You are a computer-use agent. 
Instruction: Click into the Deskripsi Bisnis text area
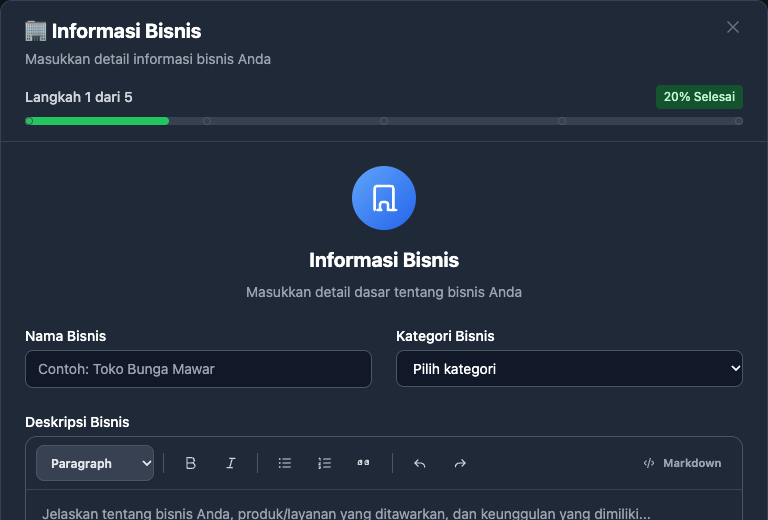(x=384, y=505)
